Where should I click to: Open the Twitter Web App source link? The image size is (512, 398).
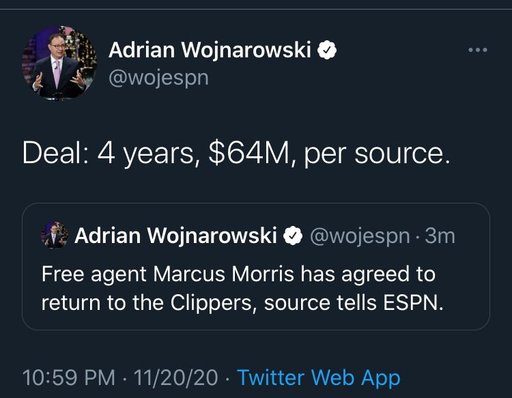[319, 378]
